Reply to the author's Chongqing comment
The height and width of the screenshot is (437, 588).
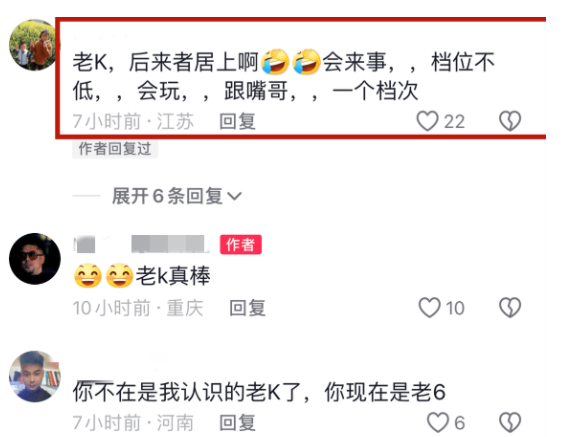click(248, 308)
